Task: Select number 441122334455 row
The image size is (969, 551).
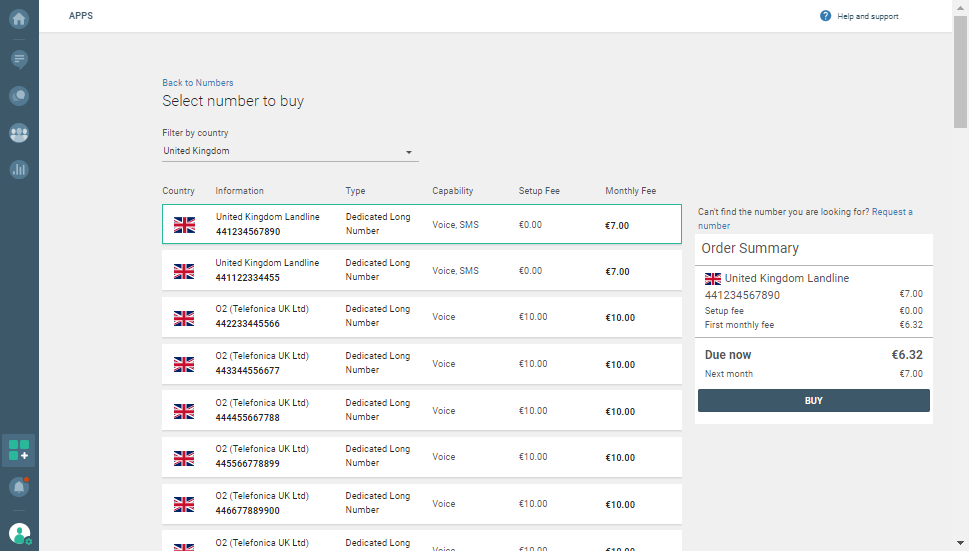Action: click(x=421, y=270)
